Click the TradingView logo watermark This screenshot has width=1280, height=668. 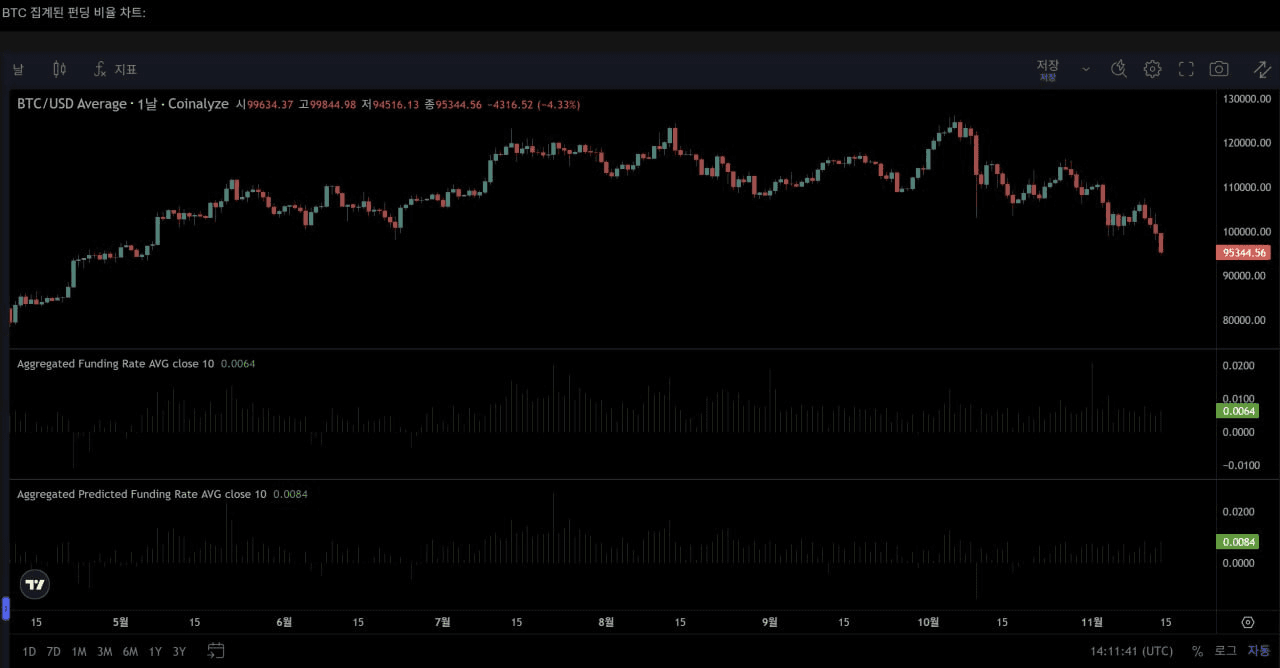34,584
